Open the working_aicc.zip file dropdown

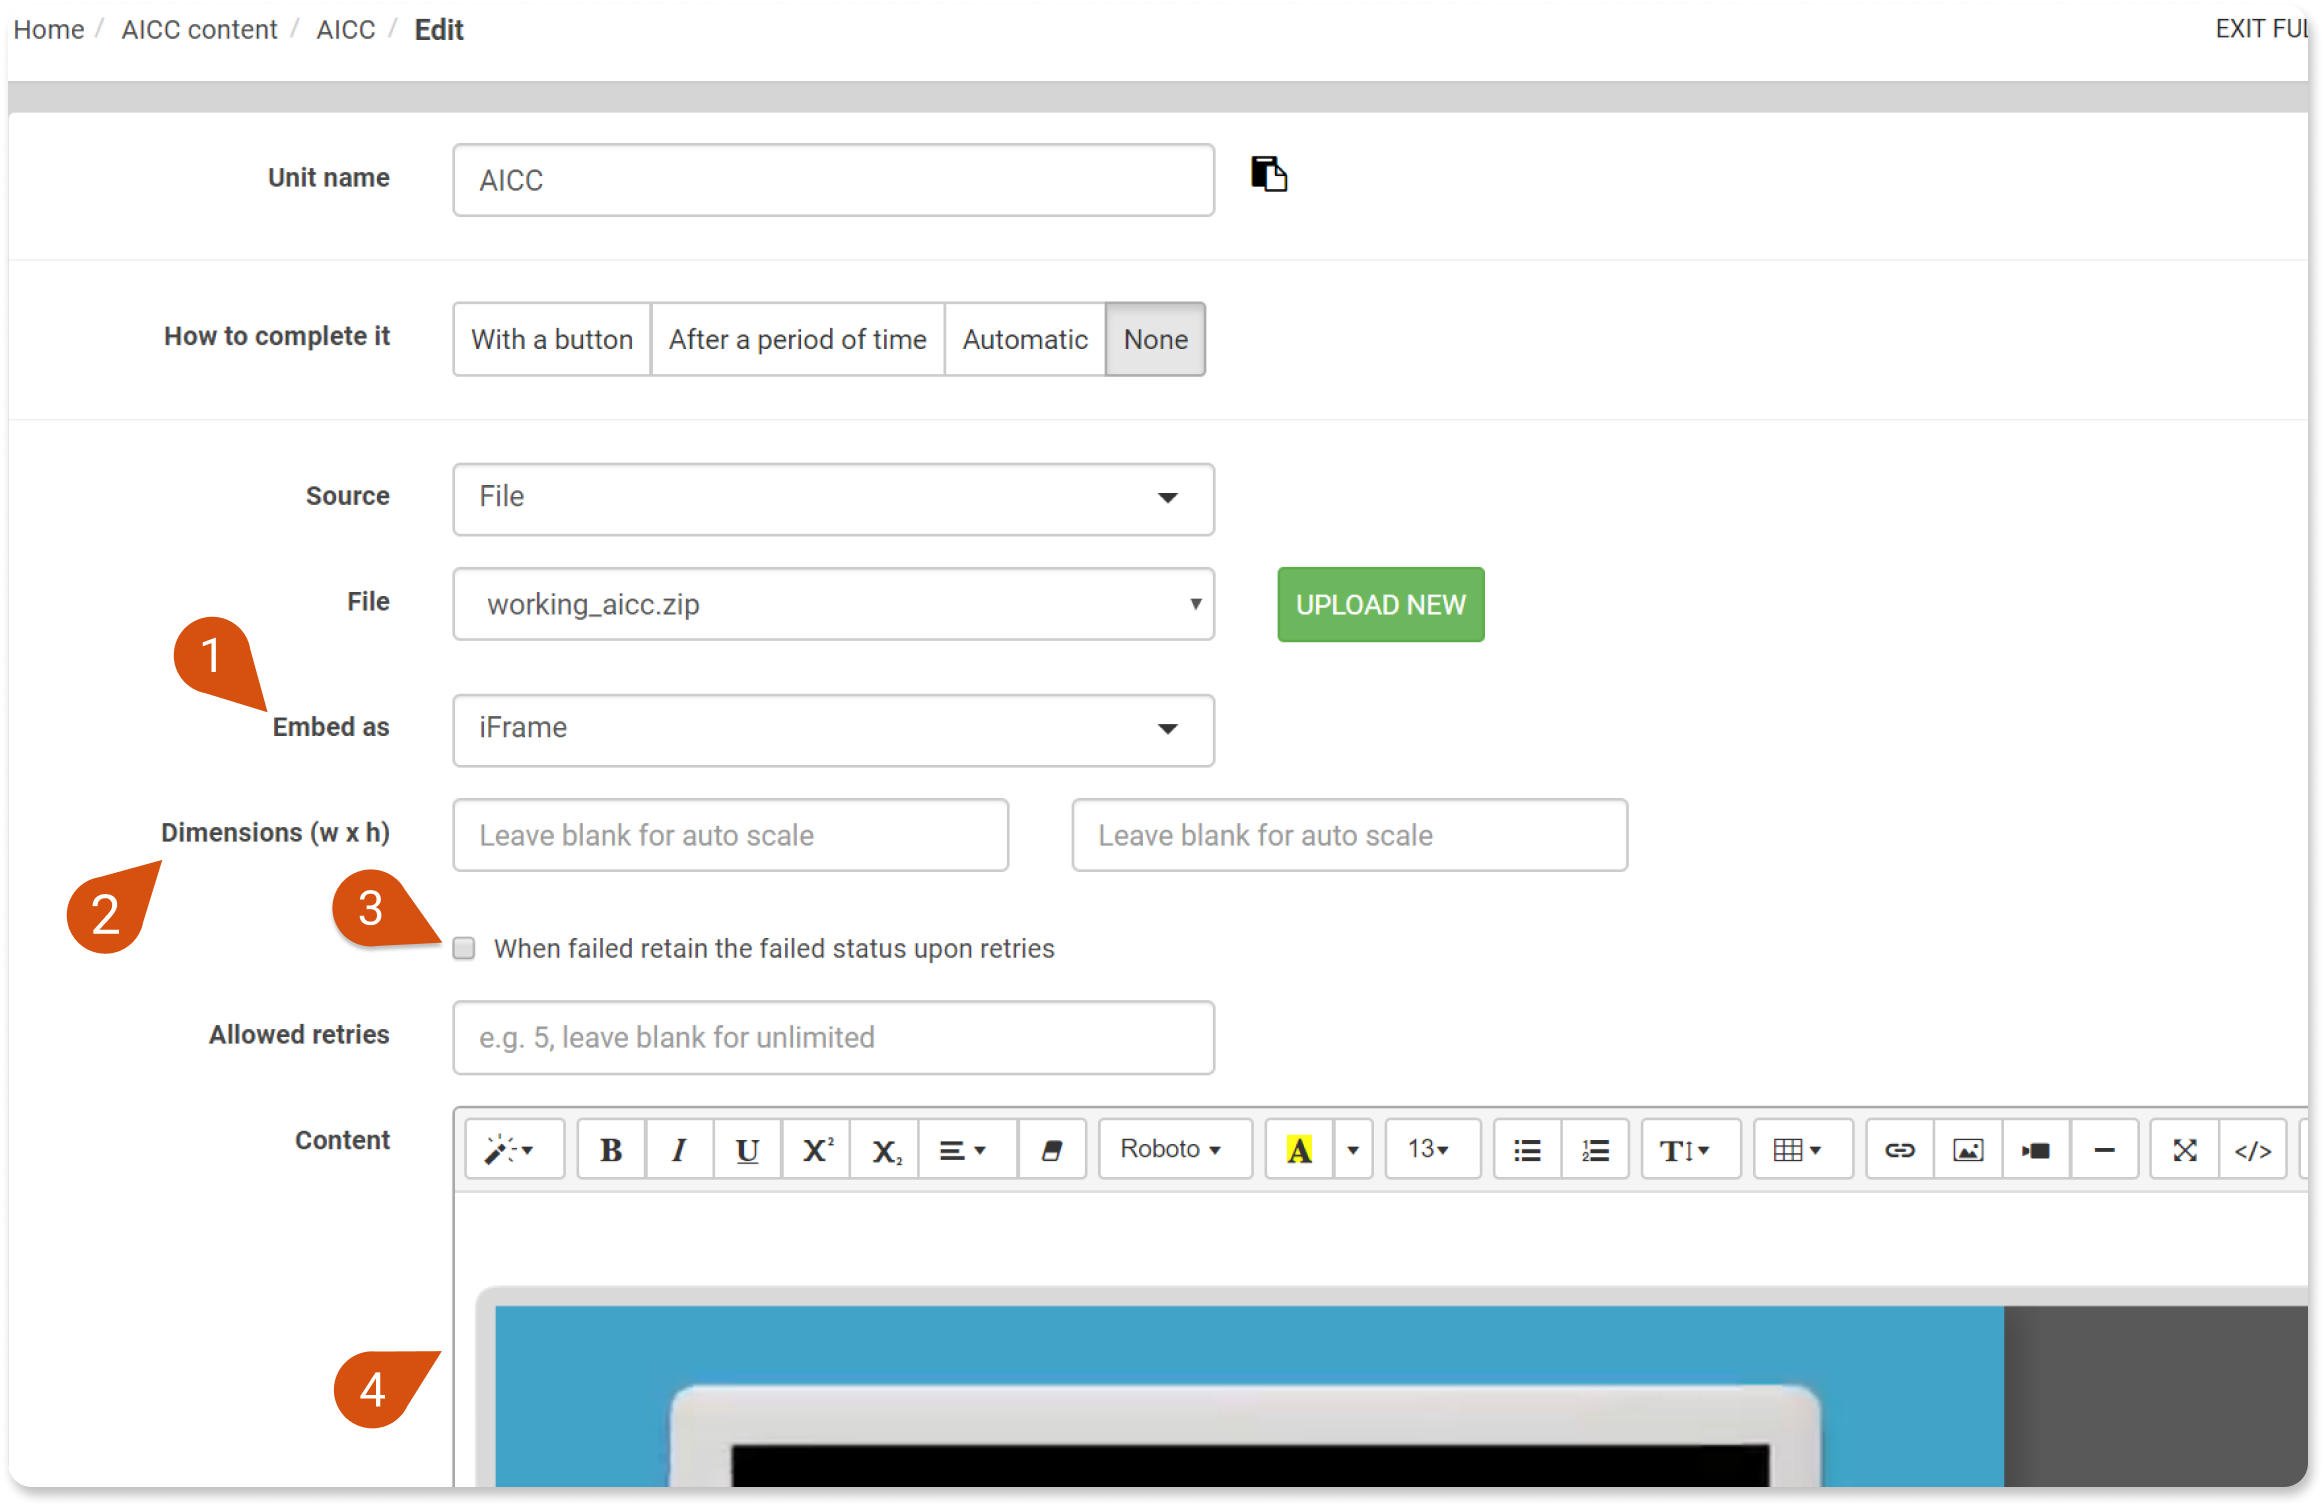833,604
